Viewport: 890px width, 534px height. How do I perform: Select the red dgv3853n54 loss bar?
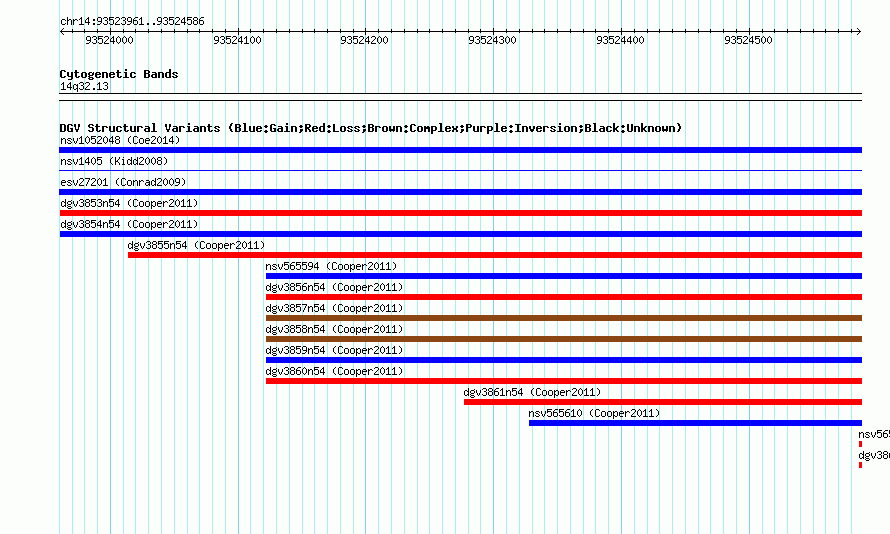(x=460, y=213)
